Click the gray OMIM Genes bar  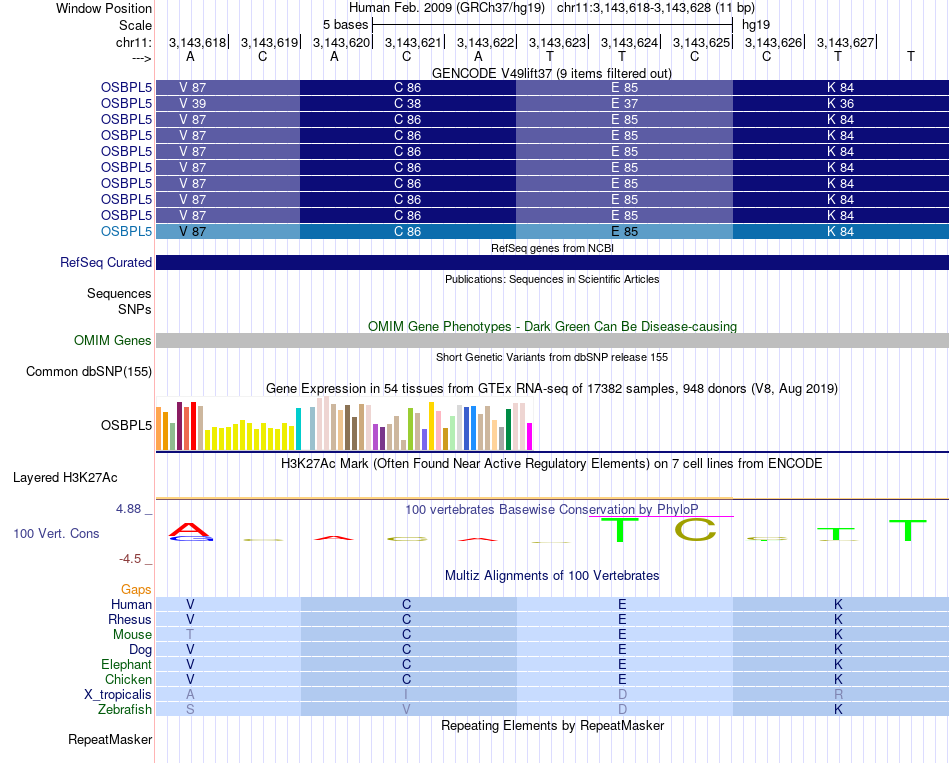pyautogui.click(x=552, y=341)
